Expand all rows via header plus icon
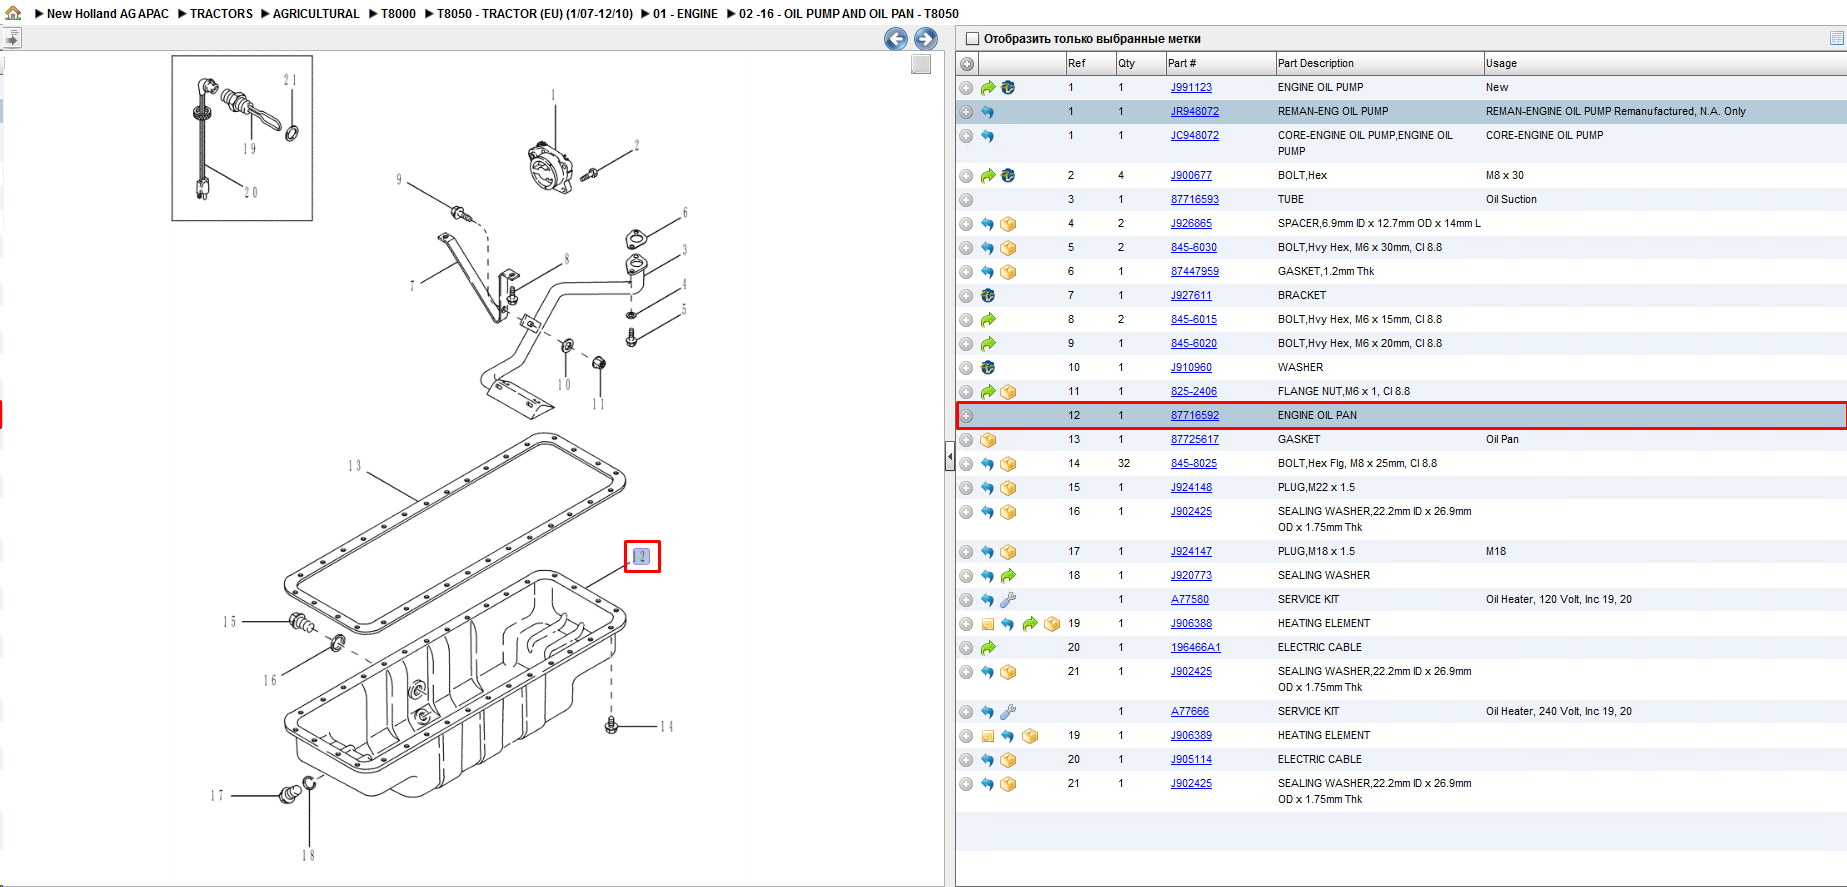This screenshot has width=1847, height=887. pyautogui.click(x=967, y=64)
